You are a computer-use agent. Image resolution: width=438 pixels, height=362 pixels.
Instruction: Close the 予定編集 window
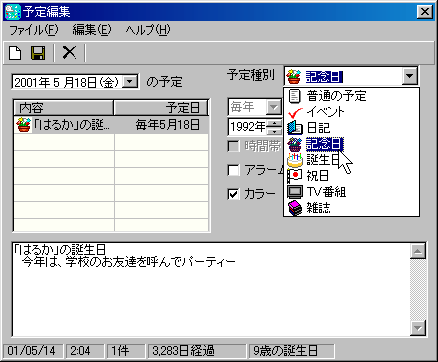[x=425, y=12]
